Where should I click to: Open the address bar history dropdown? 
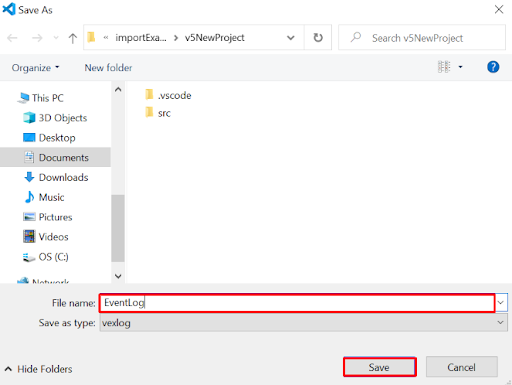291,38
